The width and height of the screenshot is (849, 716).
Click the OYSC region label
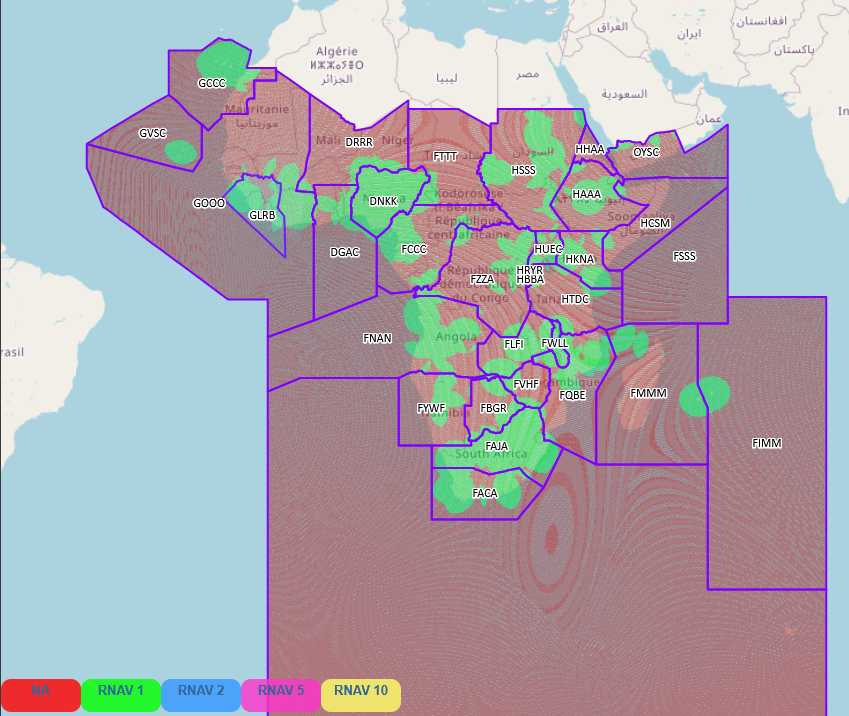coord(647,152)
